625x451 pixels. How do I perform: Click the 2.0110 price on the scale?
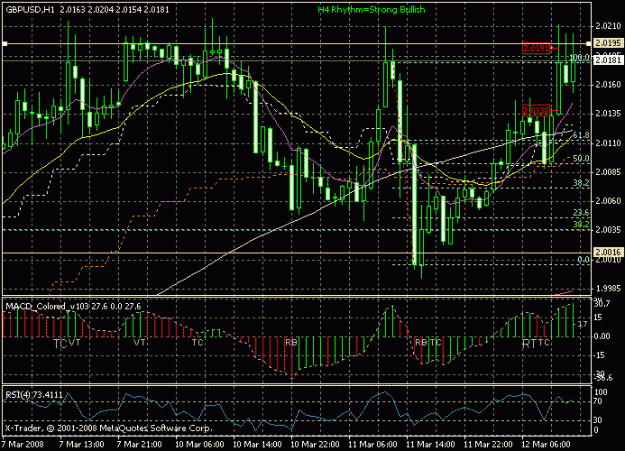pos(608,143)
